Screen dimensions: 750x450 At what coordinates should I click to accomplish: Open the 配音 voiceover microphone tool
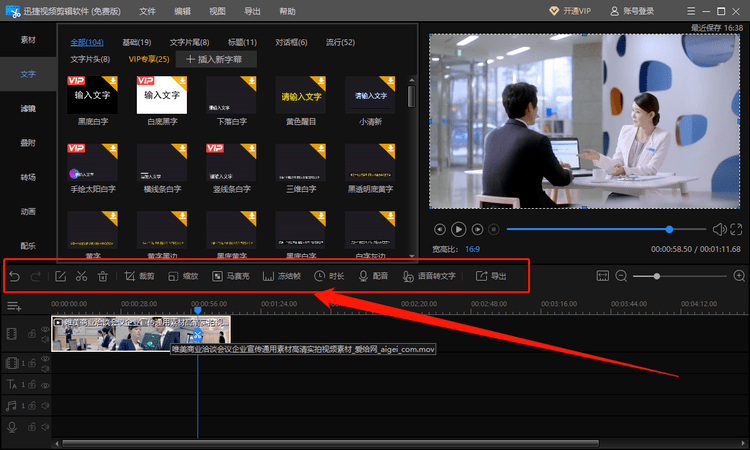click(x=374, y=276)
